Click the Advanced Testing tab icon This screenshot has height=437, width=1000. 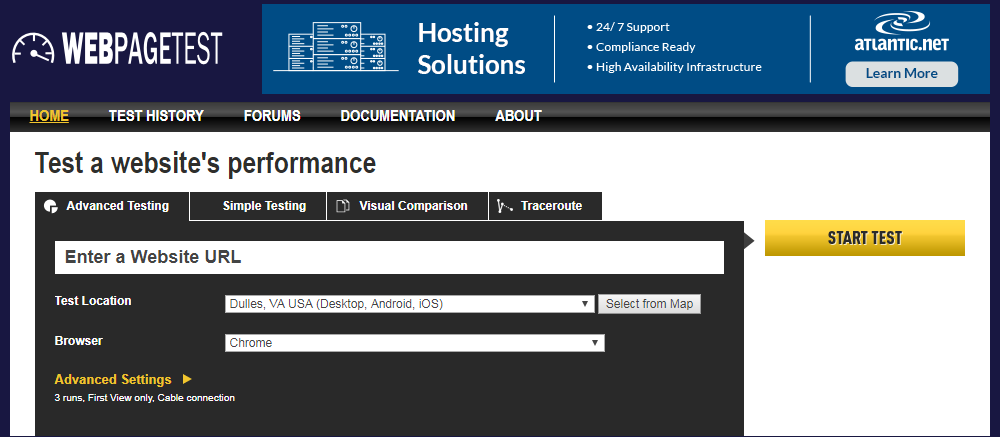[x=50, y=207]
